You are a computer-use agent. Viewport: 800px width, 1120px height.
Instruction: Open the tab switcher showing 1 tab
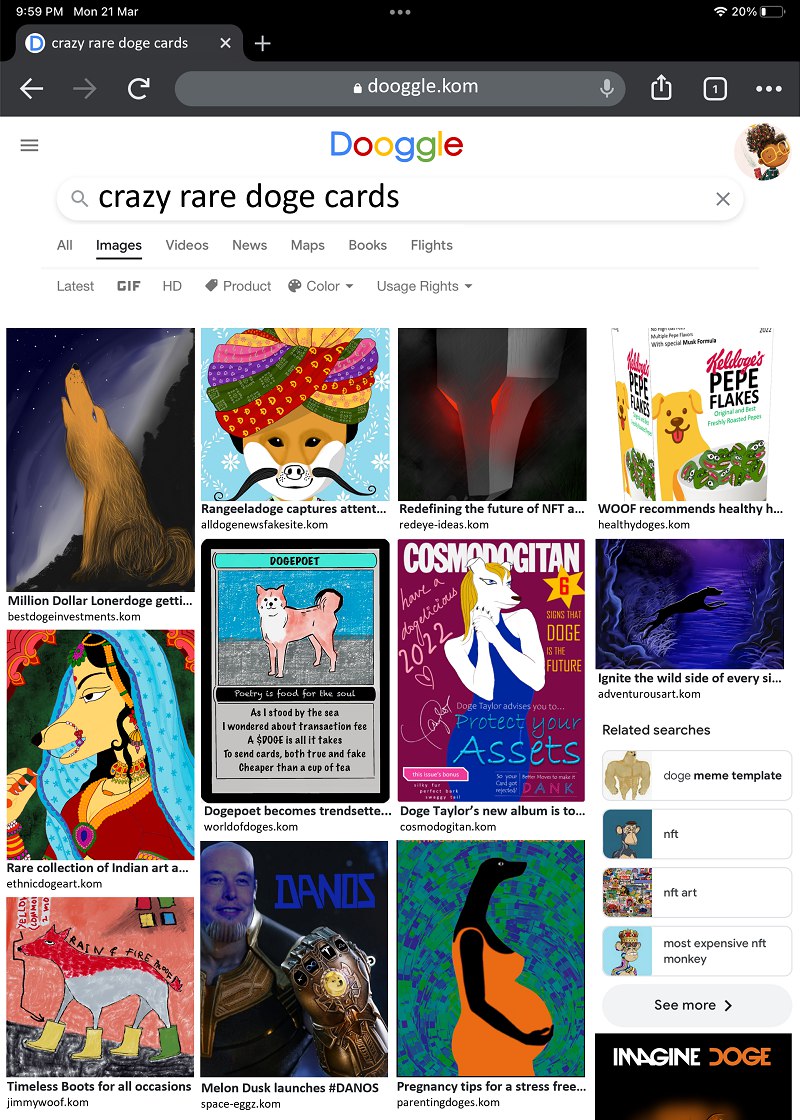tap(715, 89)
